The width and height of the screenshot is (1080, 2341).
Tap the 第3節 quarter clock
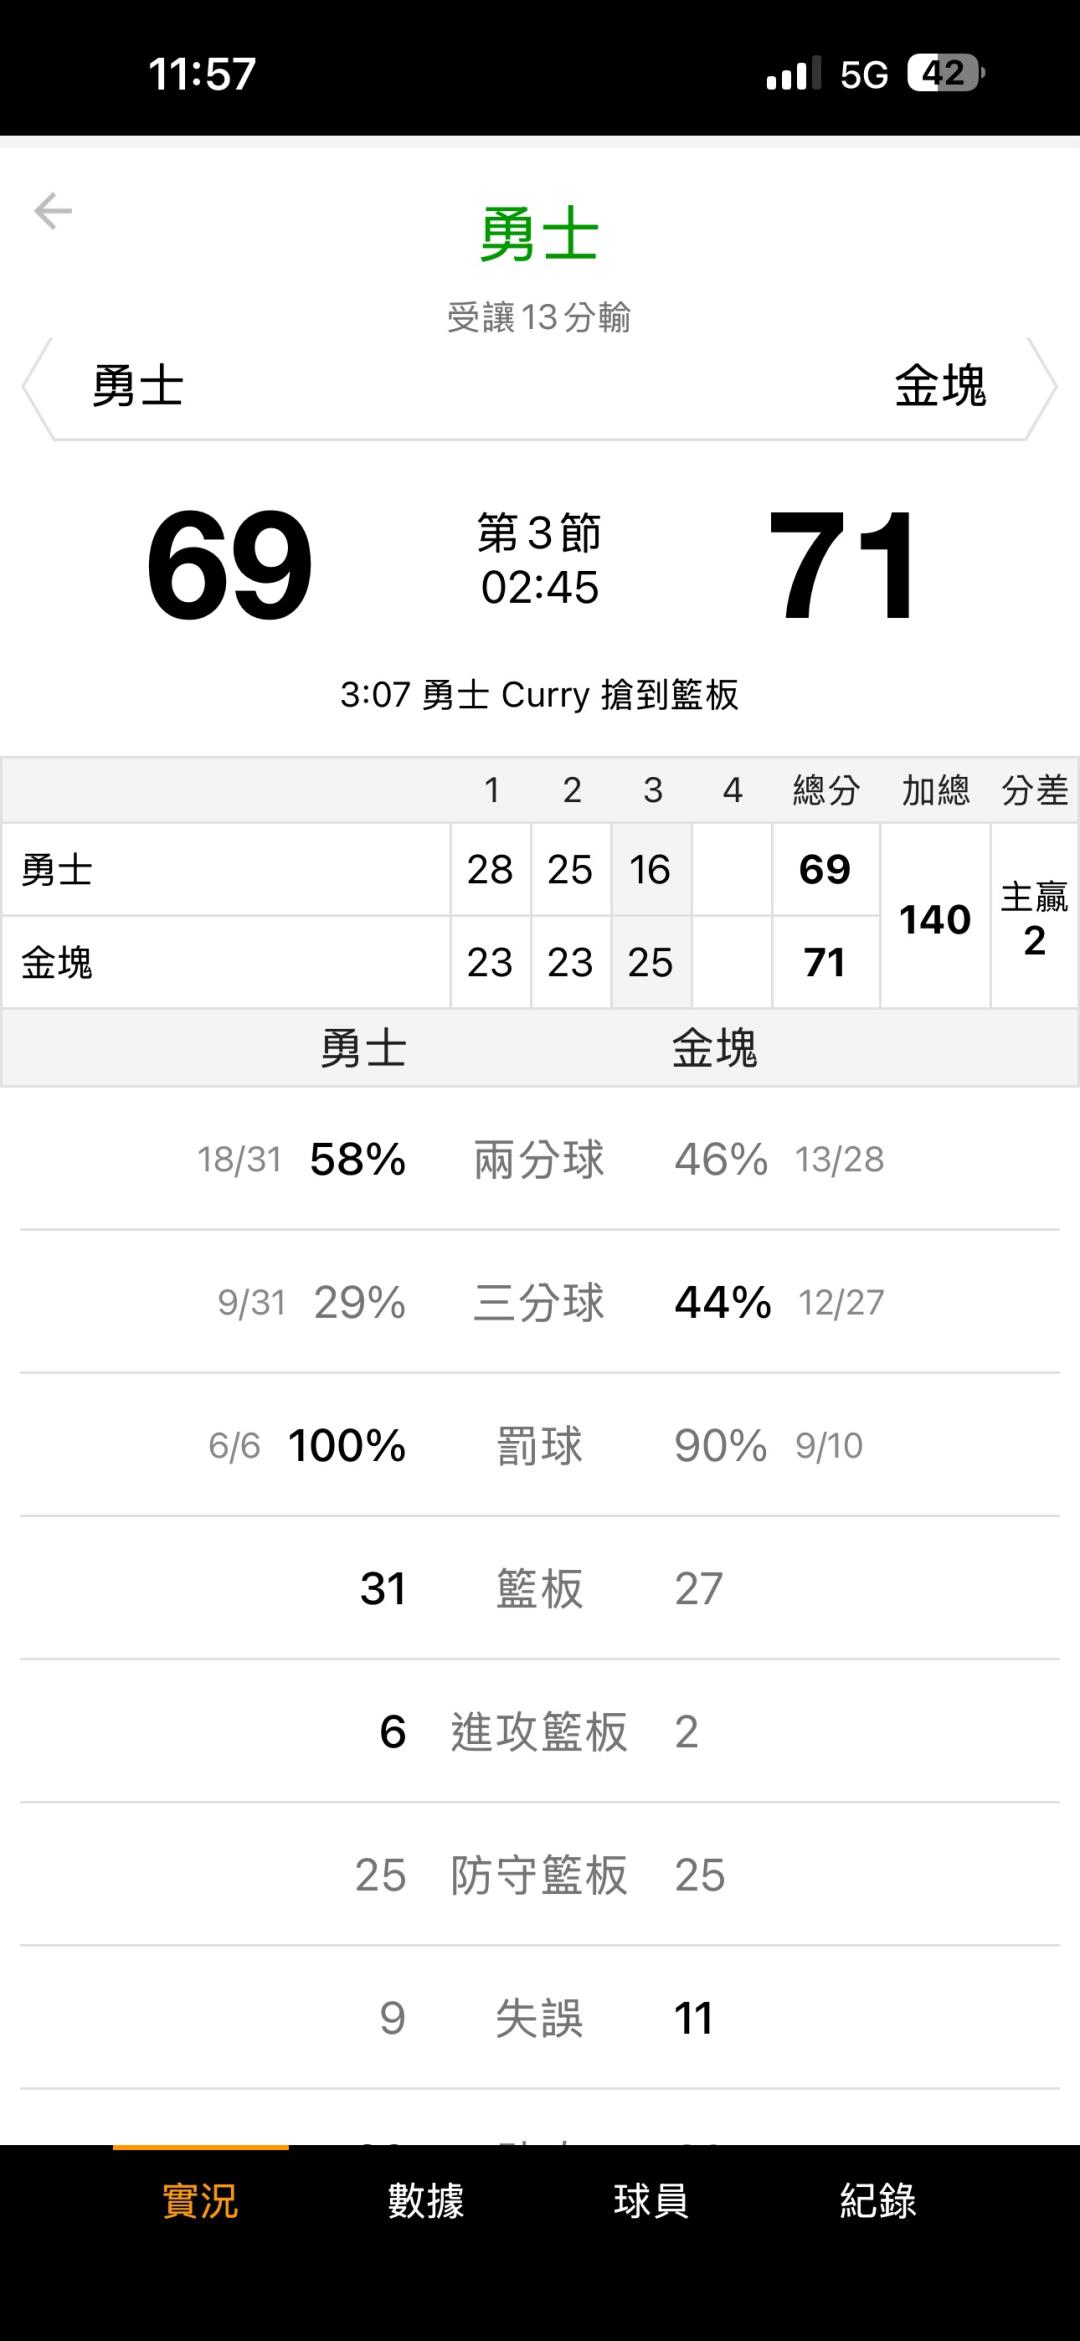[x=539, y=561]
